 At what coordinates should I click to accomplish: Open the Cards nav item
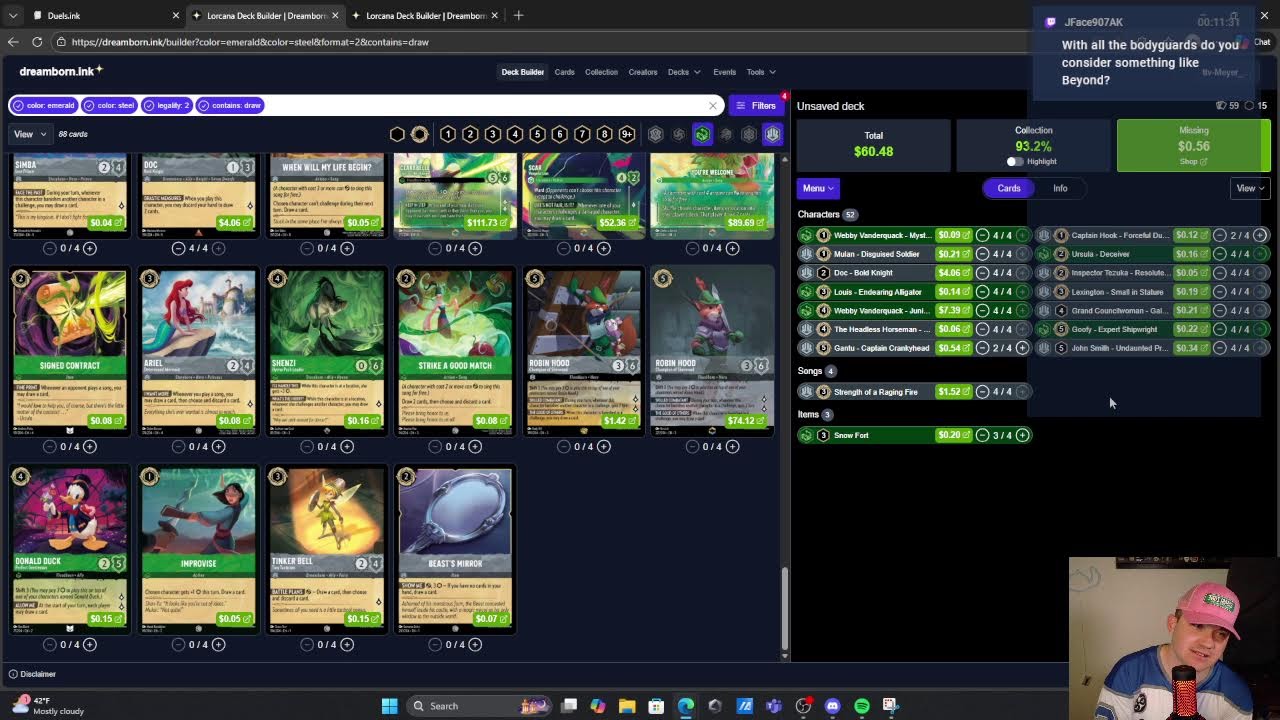pyautogui.click(x=564, y=72)
